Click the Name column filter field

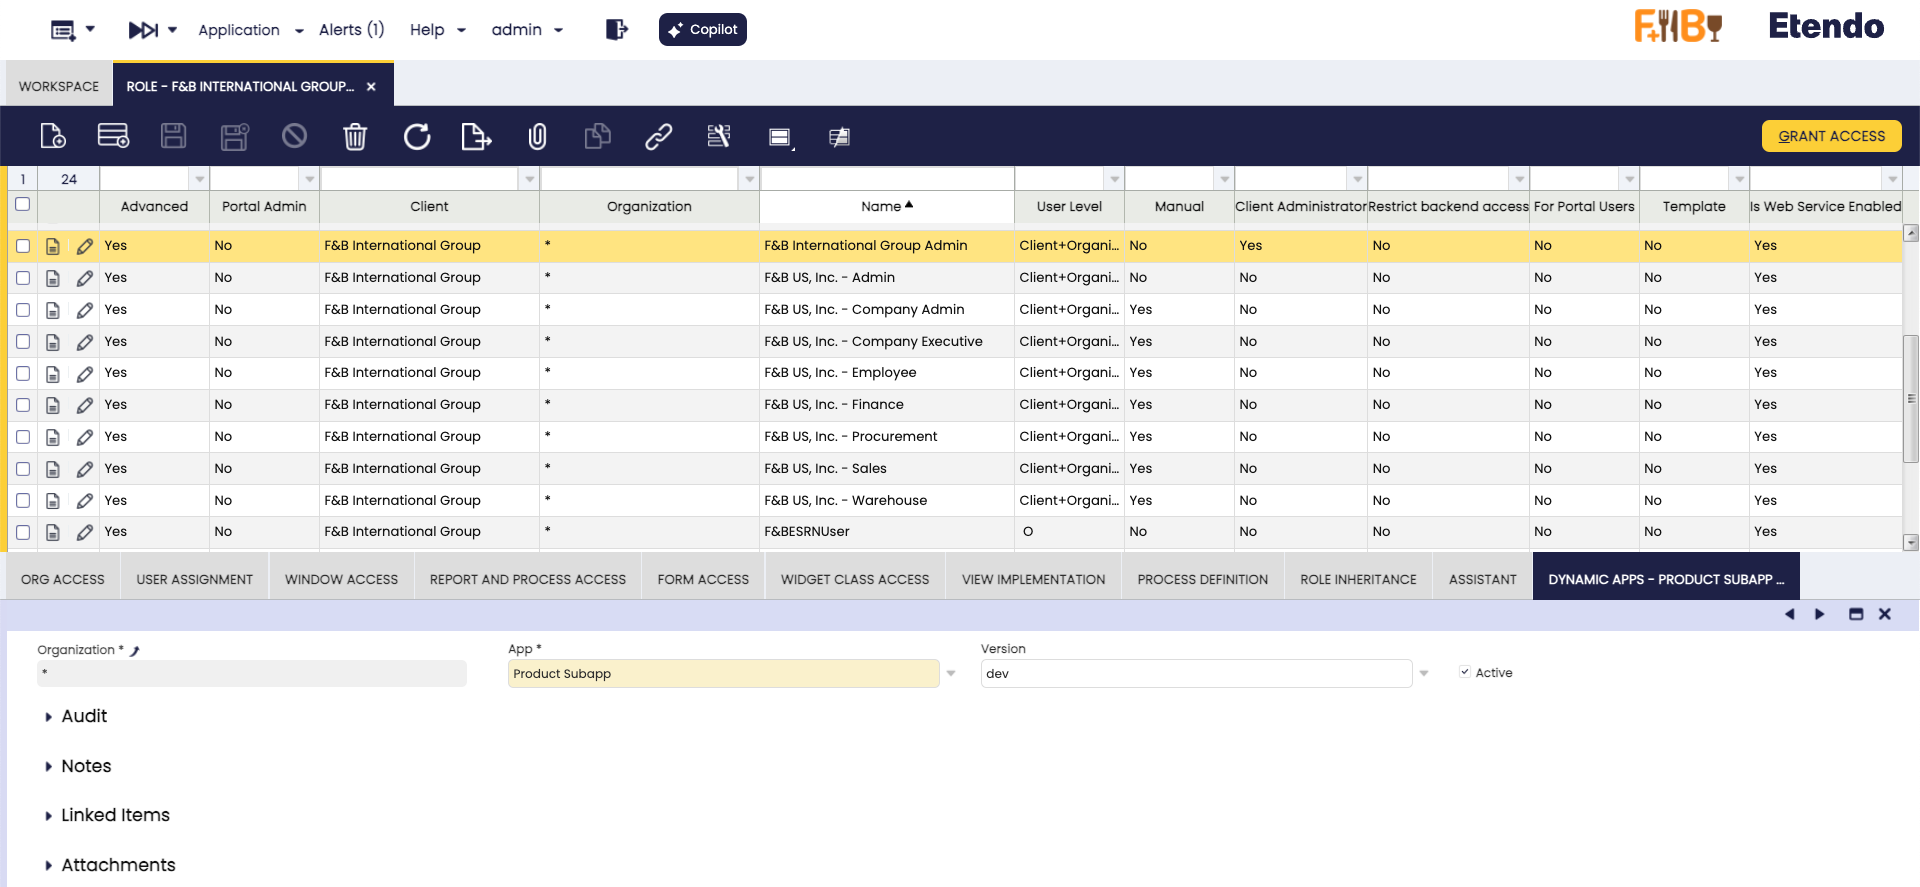pos(887,179)
